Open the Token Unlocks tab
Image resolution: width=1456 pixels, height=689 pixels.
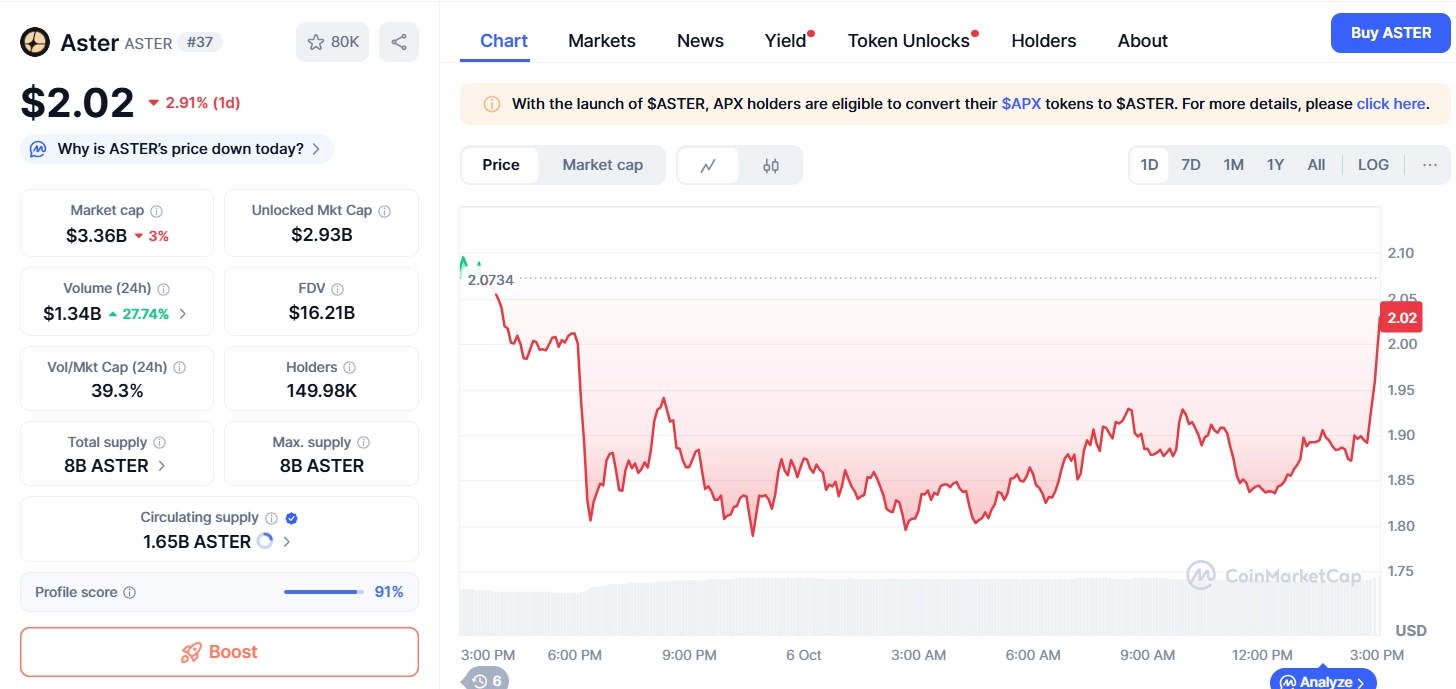tap(906, 40)
